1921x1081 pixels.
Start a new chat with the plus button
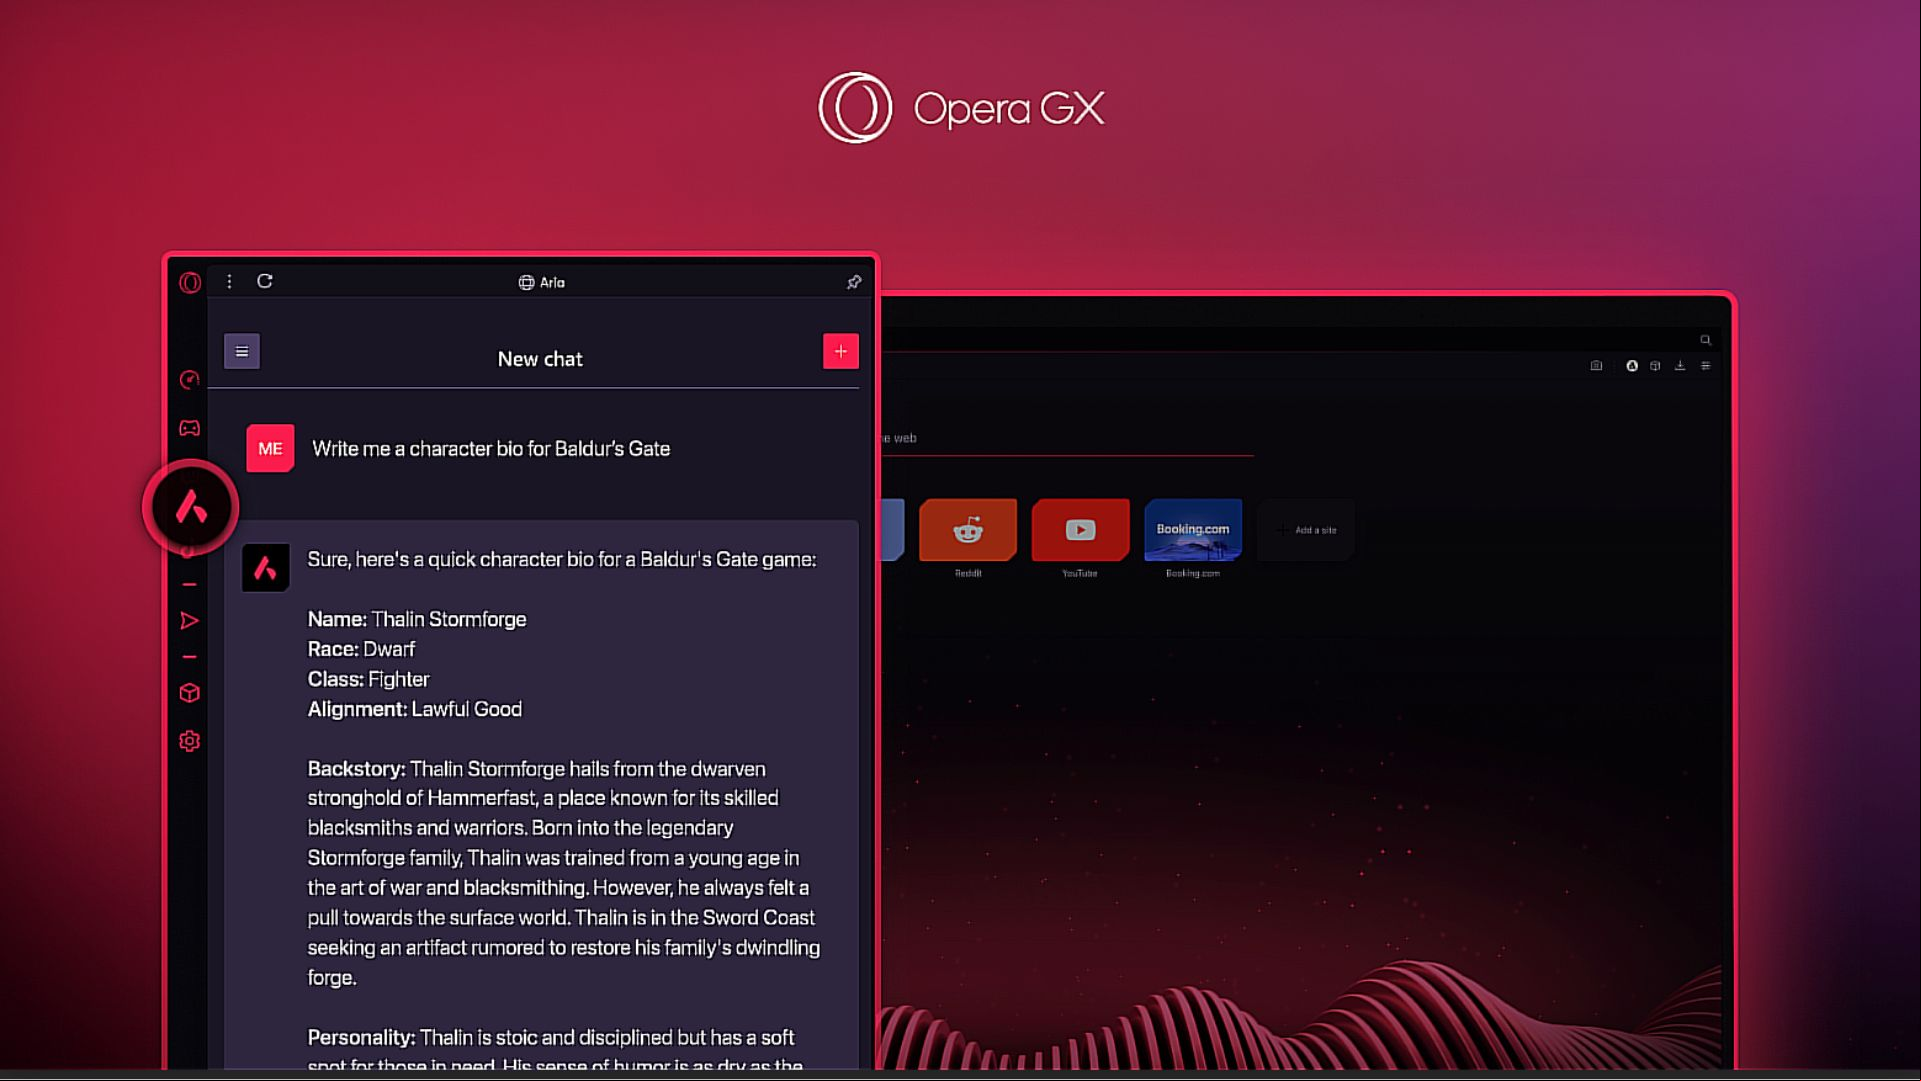[x=841, y=352]
